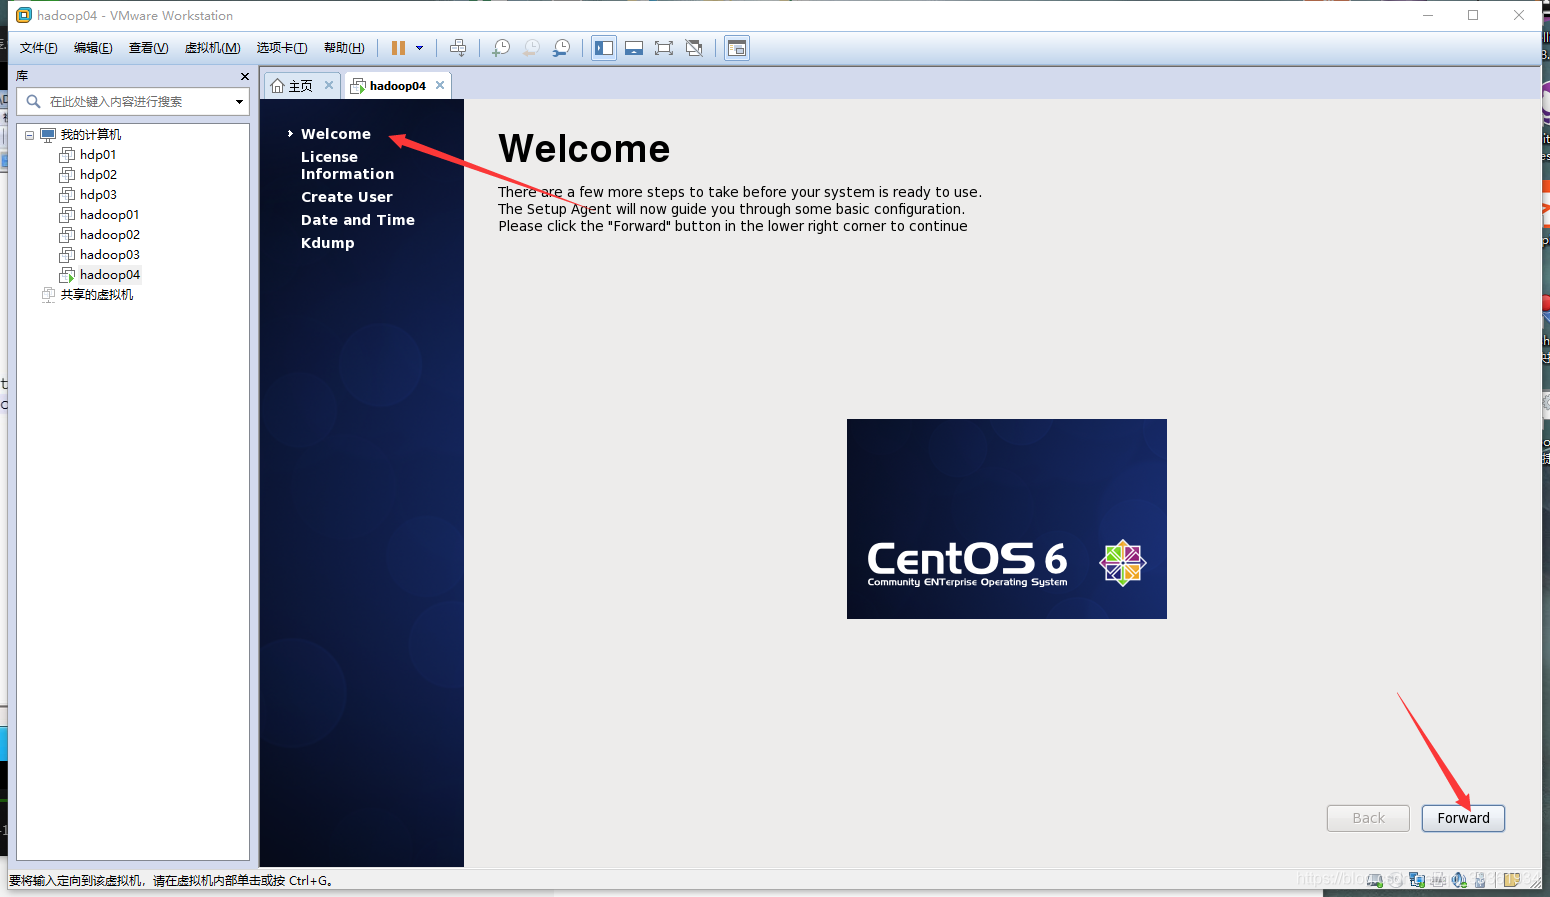
Task: Click the printer status bar icon
Action: click(1438, 880)
